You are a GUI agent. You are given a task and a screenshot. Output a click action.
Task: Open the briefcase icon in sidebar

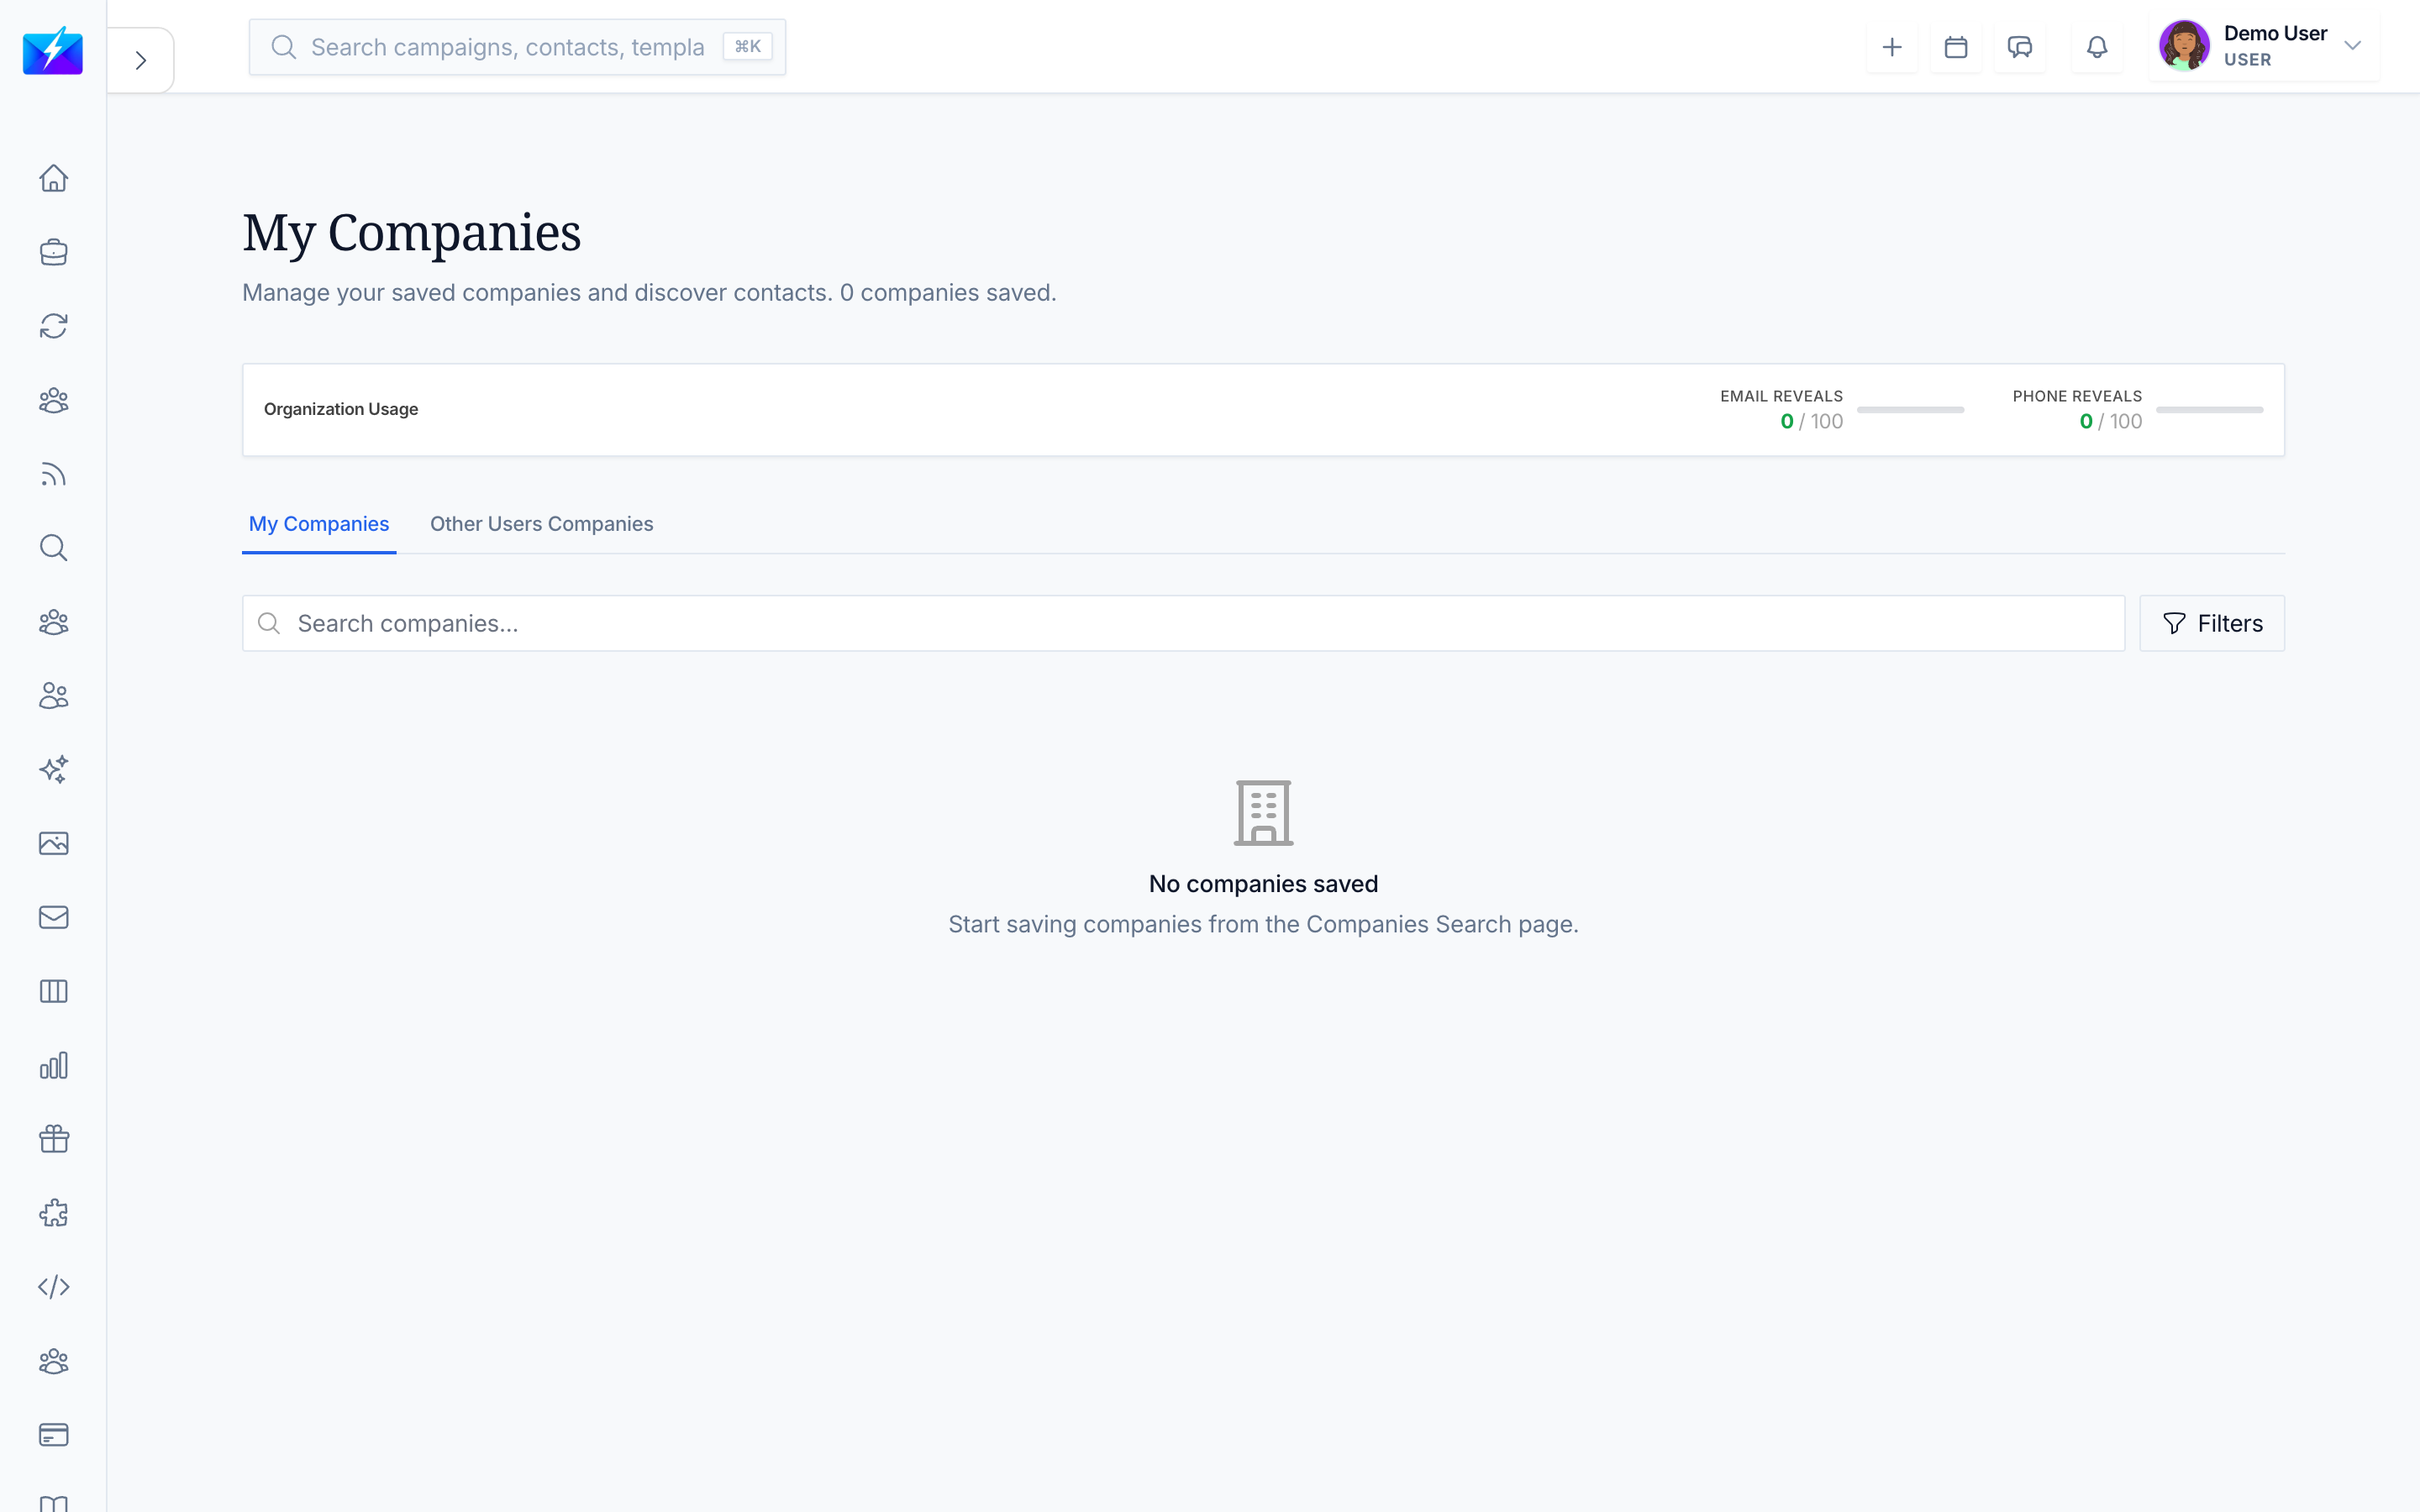(x=54, y=252)
